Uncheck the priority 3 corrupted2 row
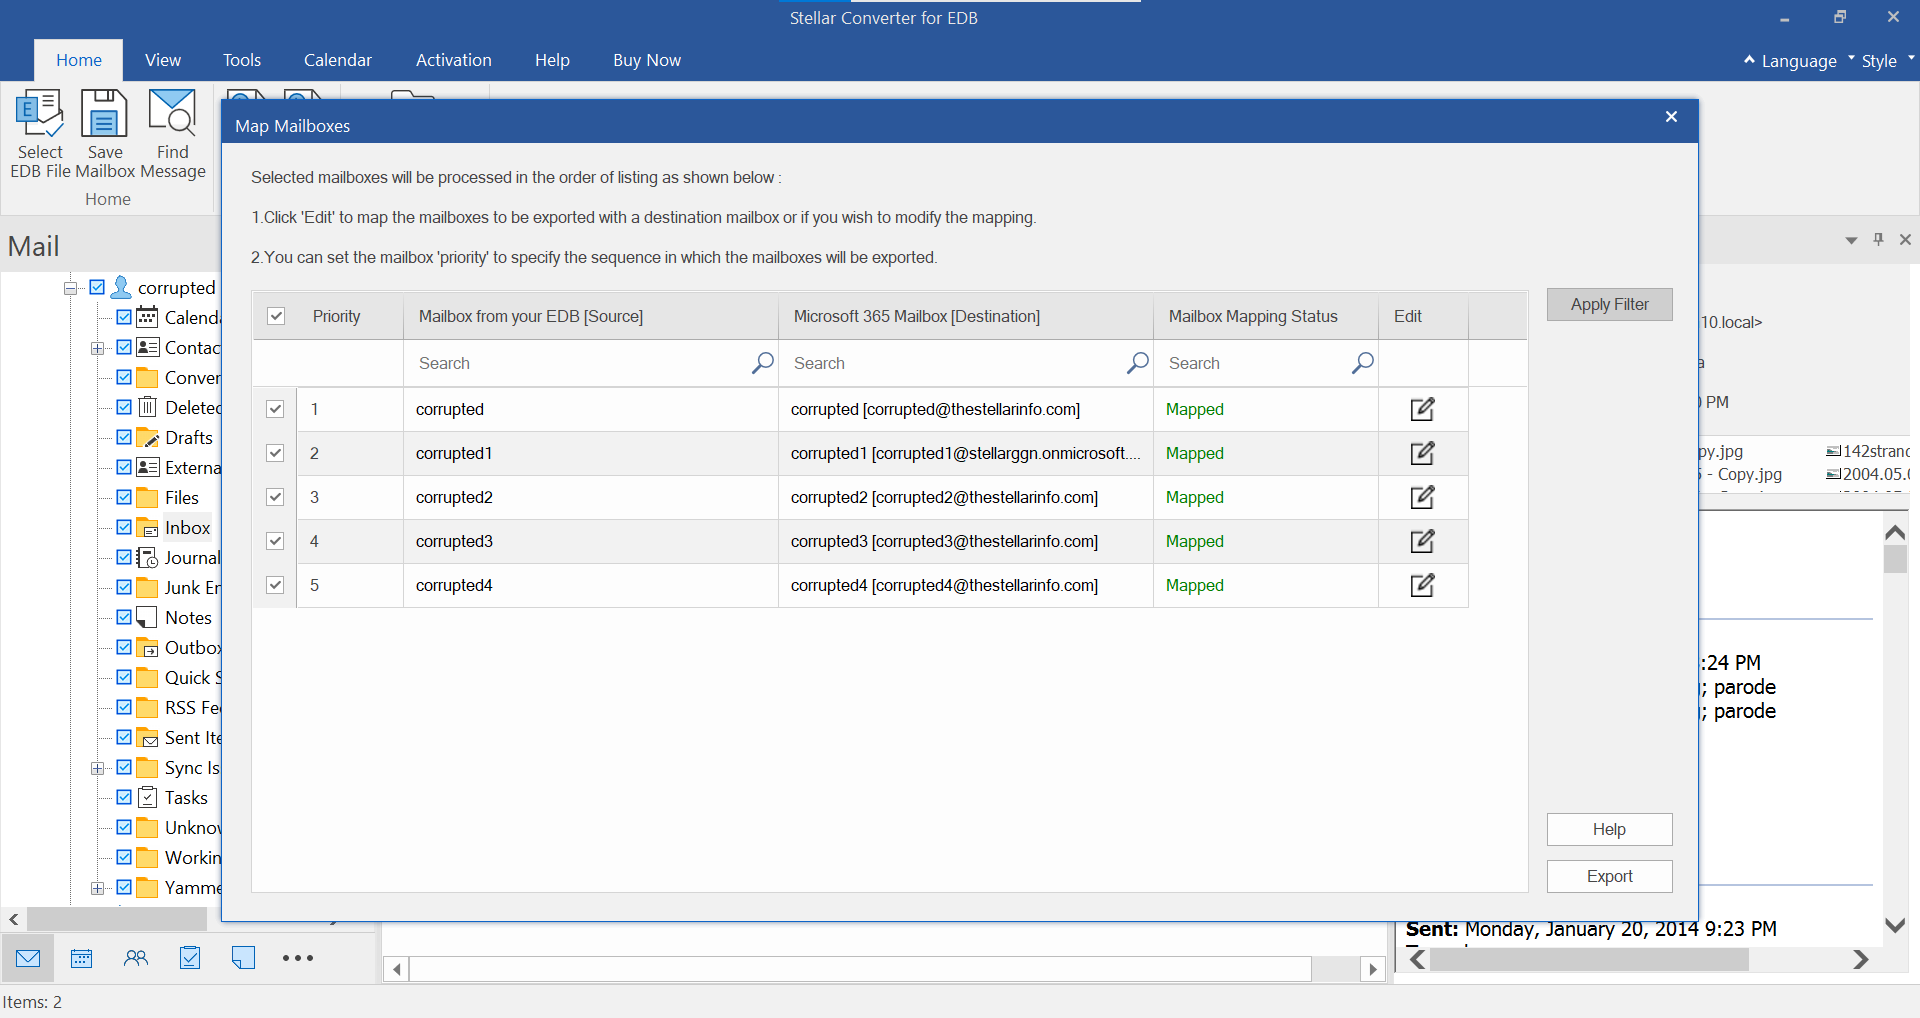This screenshot has width=1920, height=1018. pyautogui.click(x=275, y=497)
